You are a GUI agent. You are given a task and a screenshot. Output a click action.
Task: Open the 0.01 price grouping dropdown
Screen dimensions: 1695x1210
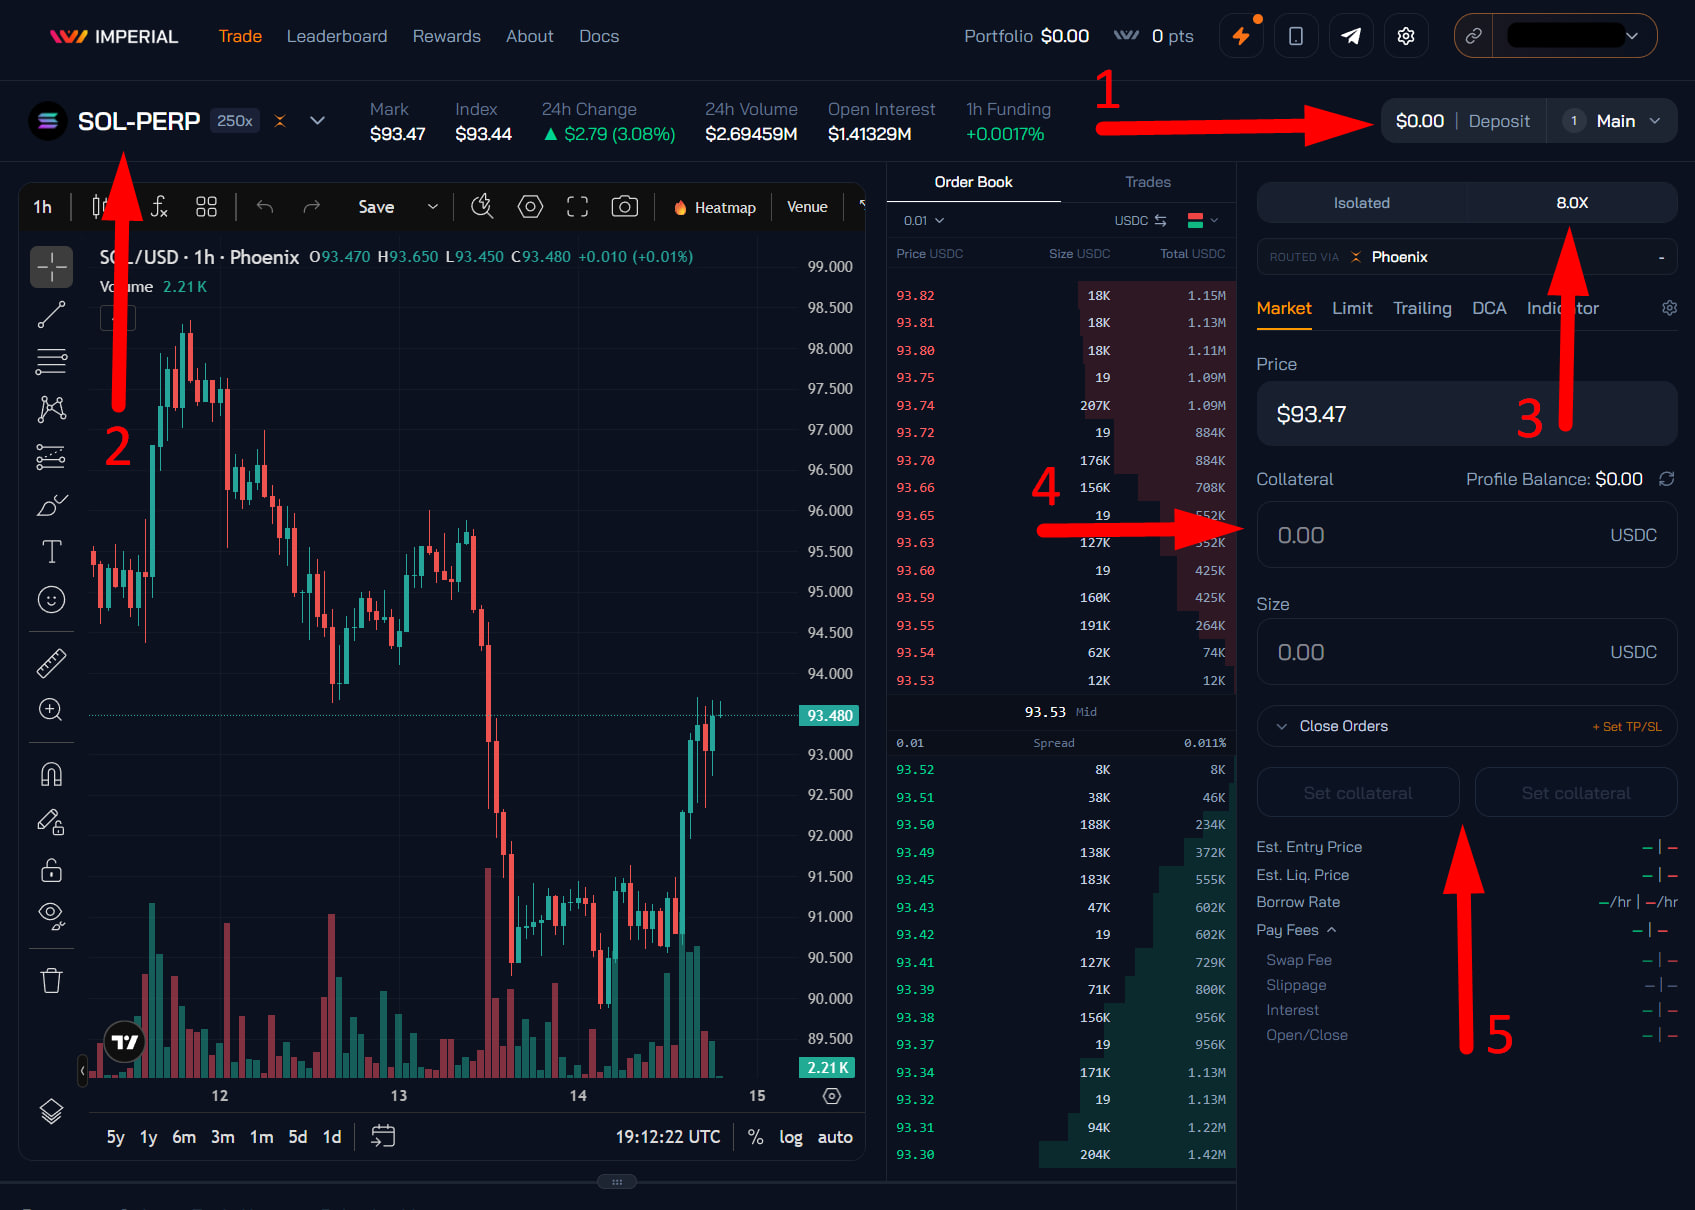(924, 220)
